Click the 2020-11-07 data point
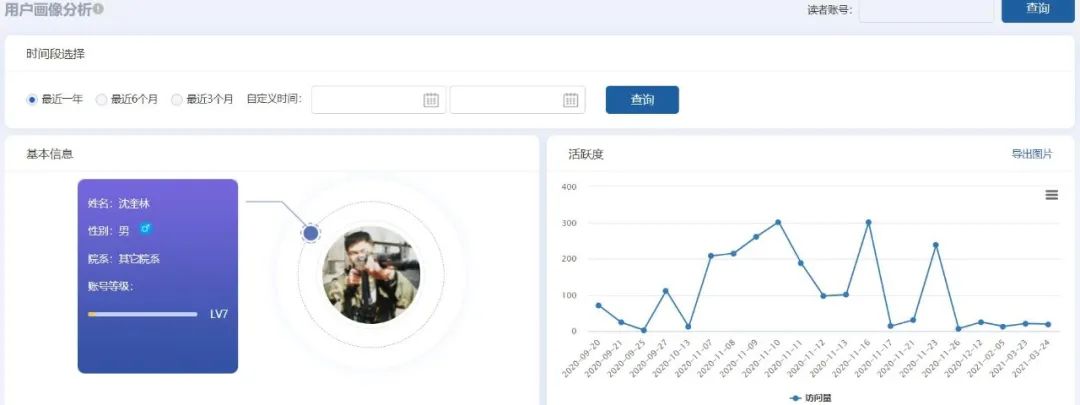The height and width of the screenshot is (405, 1080). pyautogui.click(x=710, y=256)
